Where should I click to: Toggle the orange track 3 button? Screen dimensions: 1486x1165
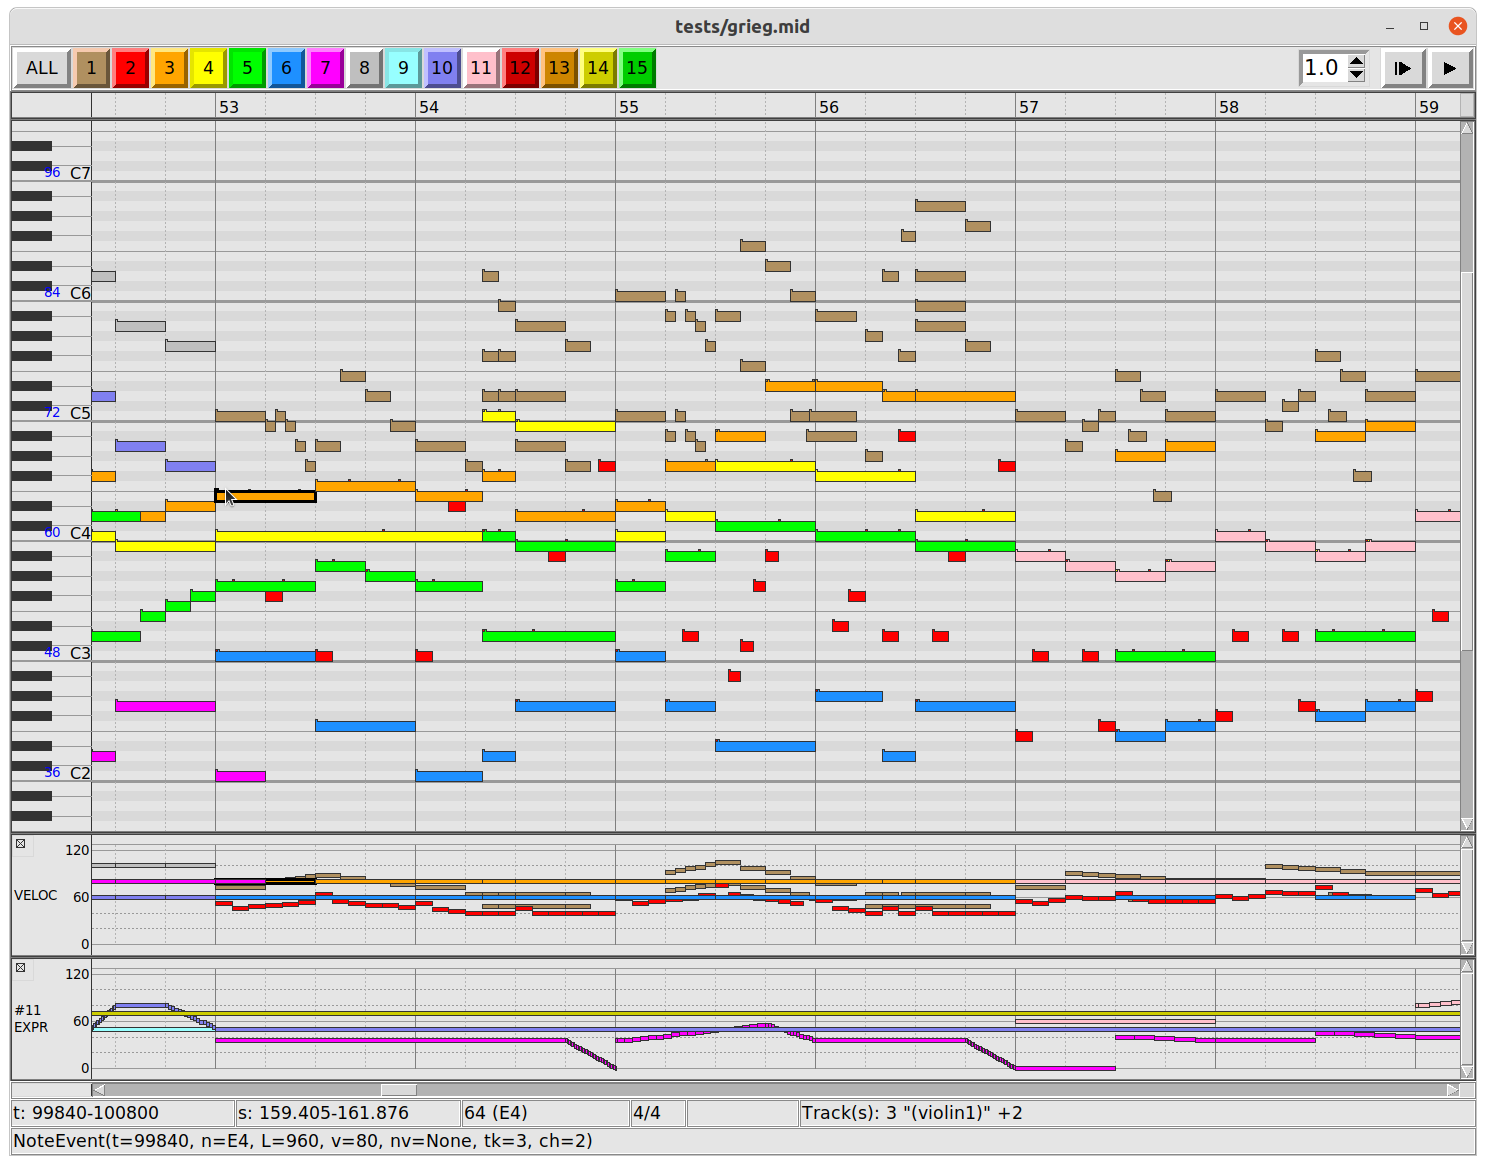169,68
